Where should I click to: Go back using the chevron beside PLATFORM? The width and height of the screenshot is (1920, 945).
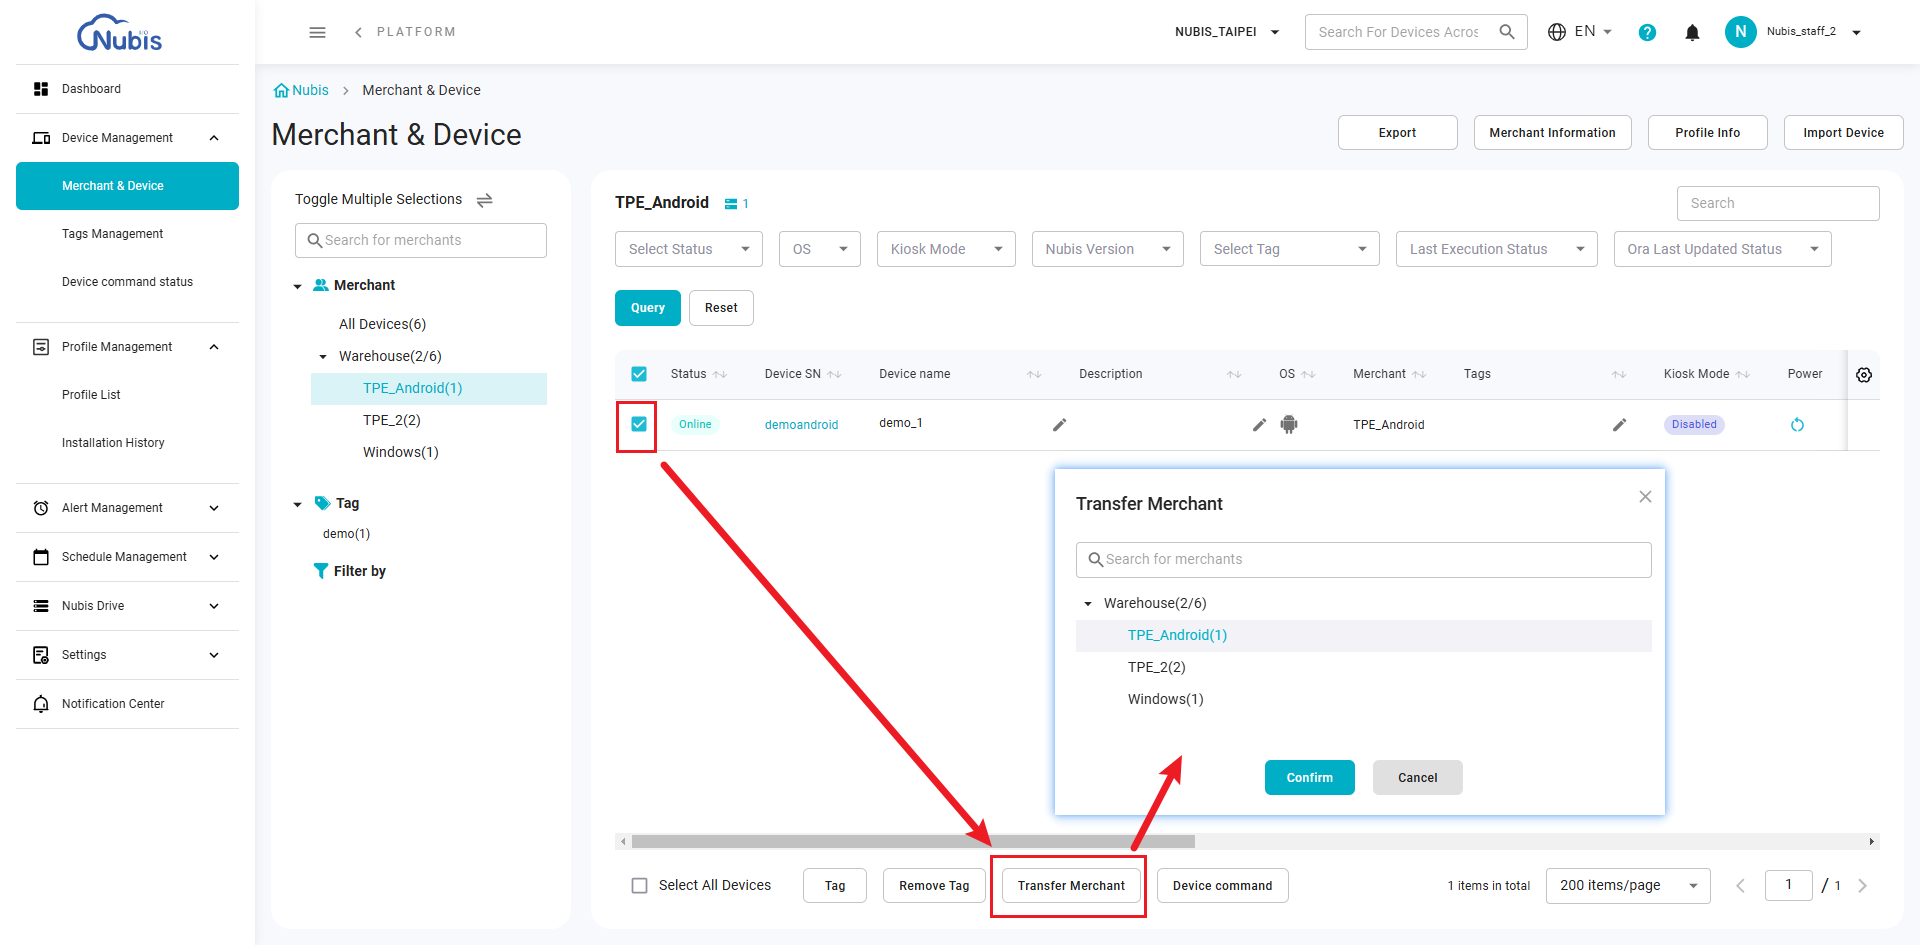pos(358,32)
